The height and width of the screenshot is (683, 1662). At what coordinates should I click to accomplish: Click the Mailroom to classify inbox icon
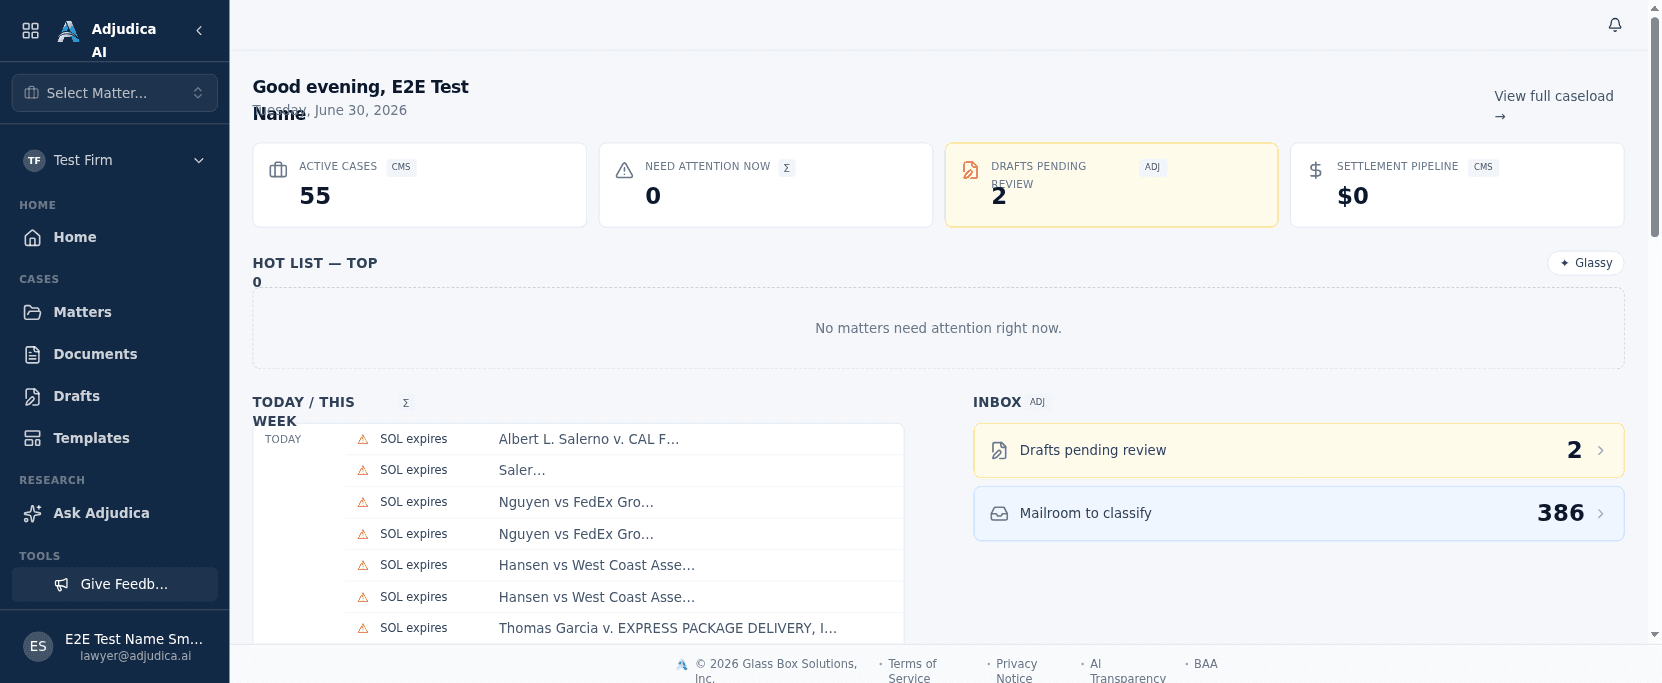pyautogui.click(x=999, y=514)
